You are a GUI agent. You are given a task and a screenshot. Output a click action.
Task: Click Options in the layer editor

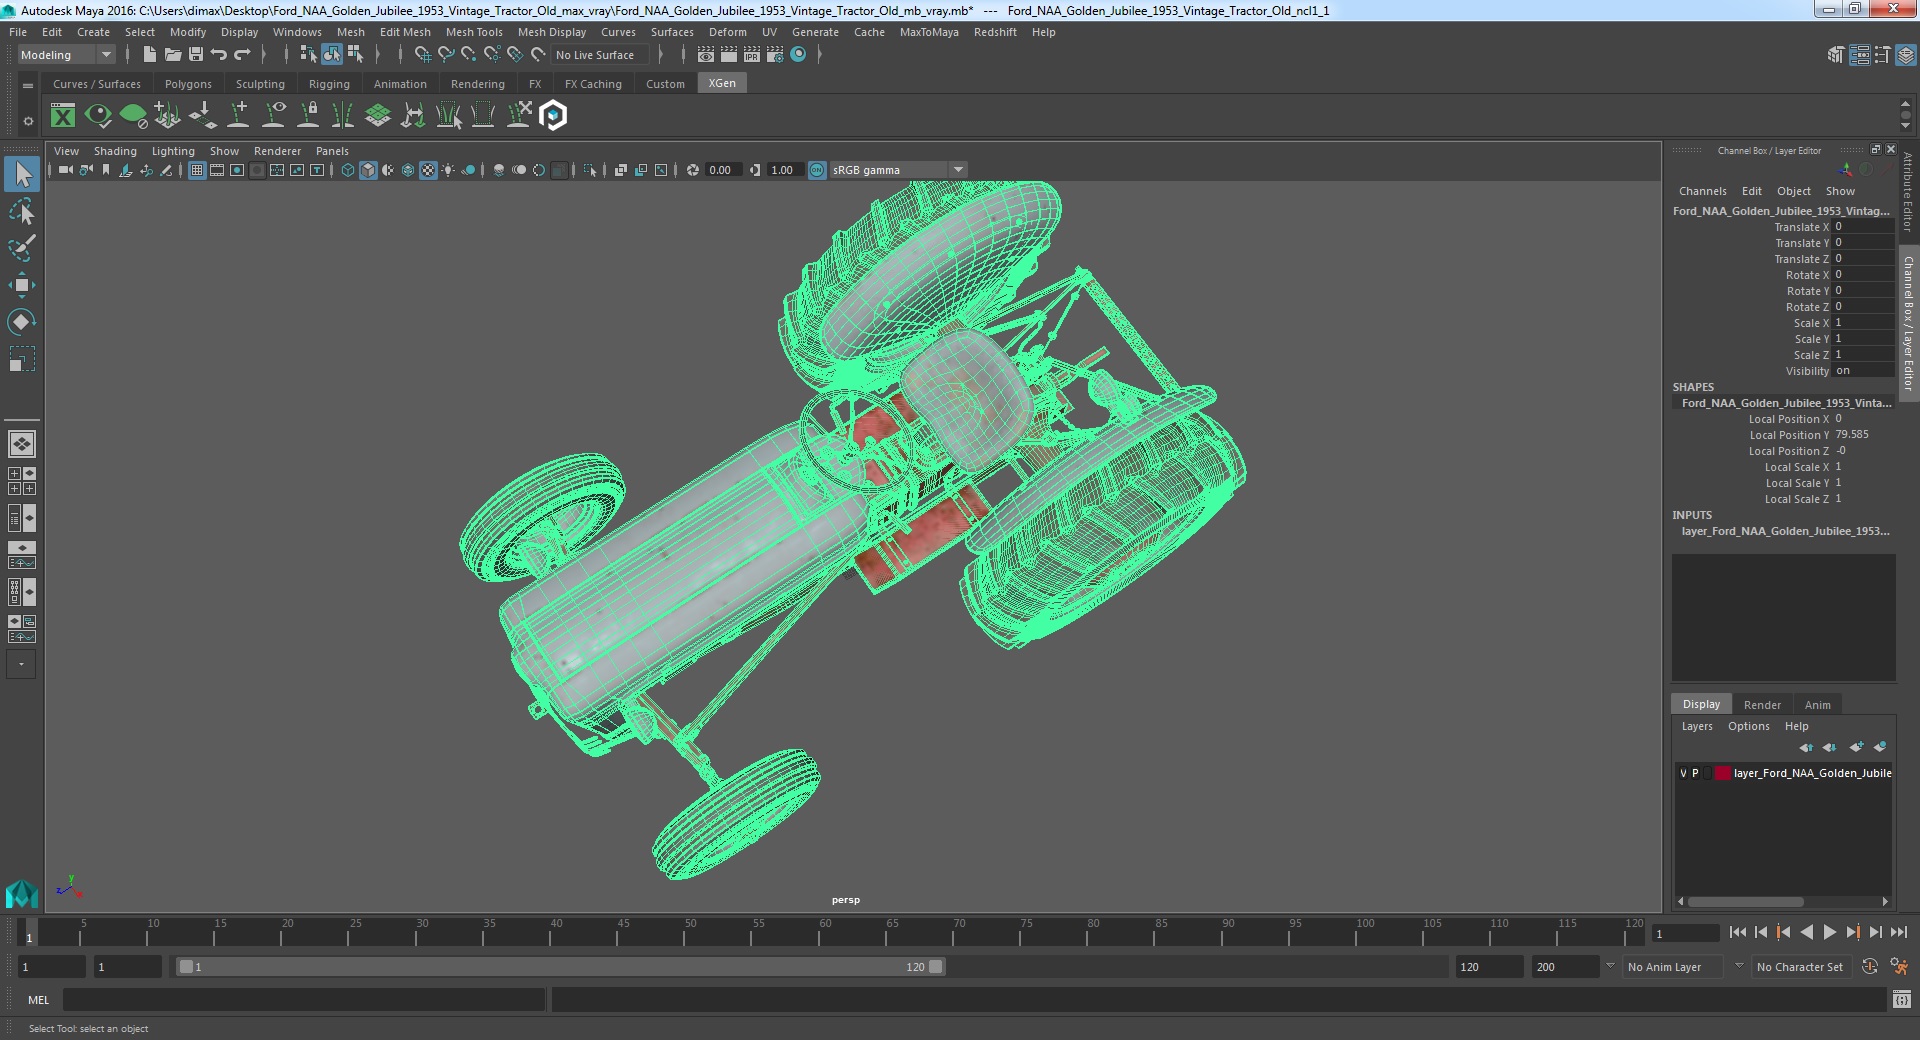[x=1748, y=726]
